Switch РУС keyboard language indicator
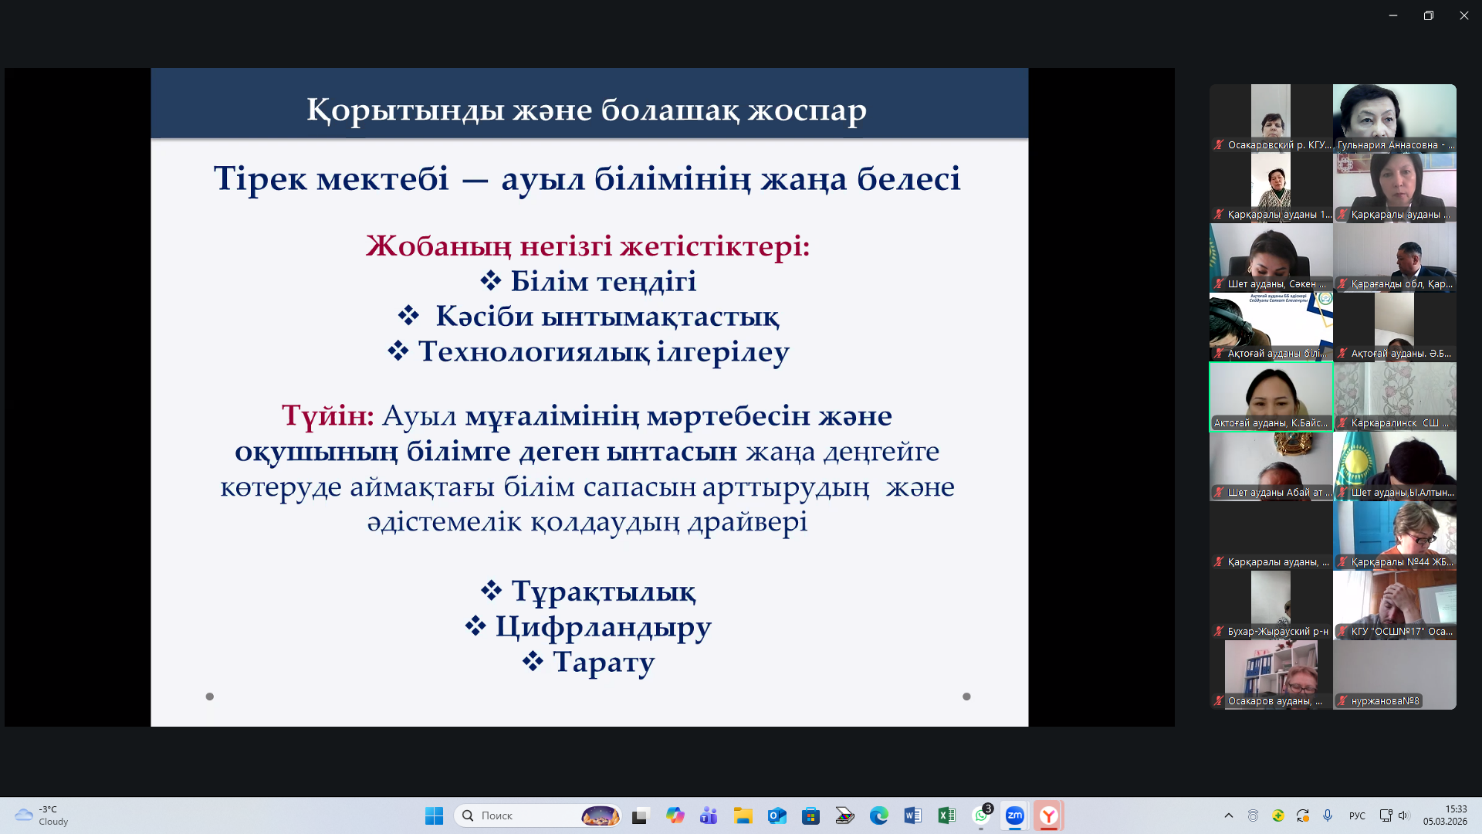This screenshot has height=834, width=1482. [x=1357, y=816]
